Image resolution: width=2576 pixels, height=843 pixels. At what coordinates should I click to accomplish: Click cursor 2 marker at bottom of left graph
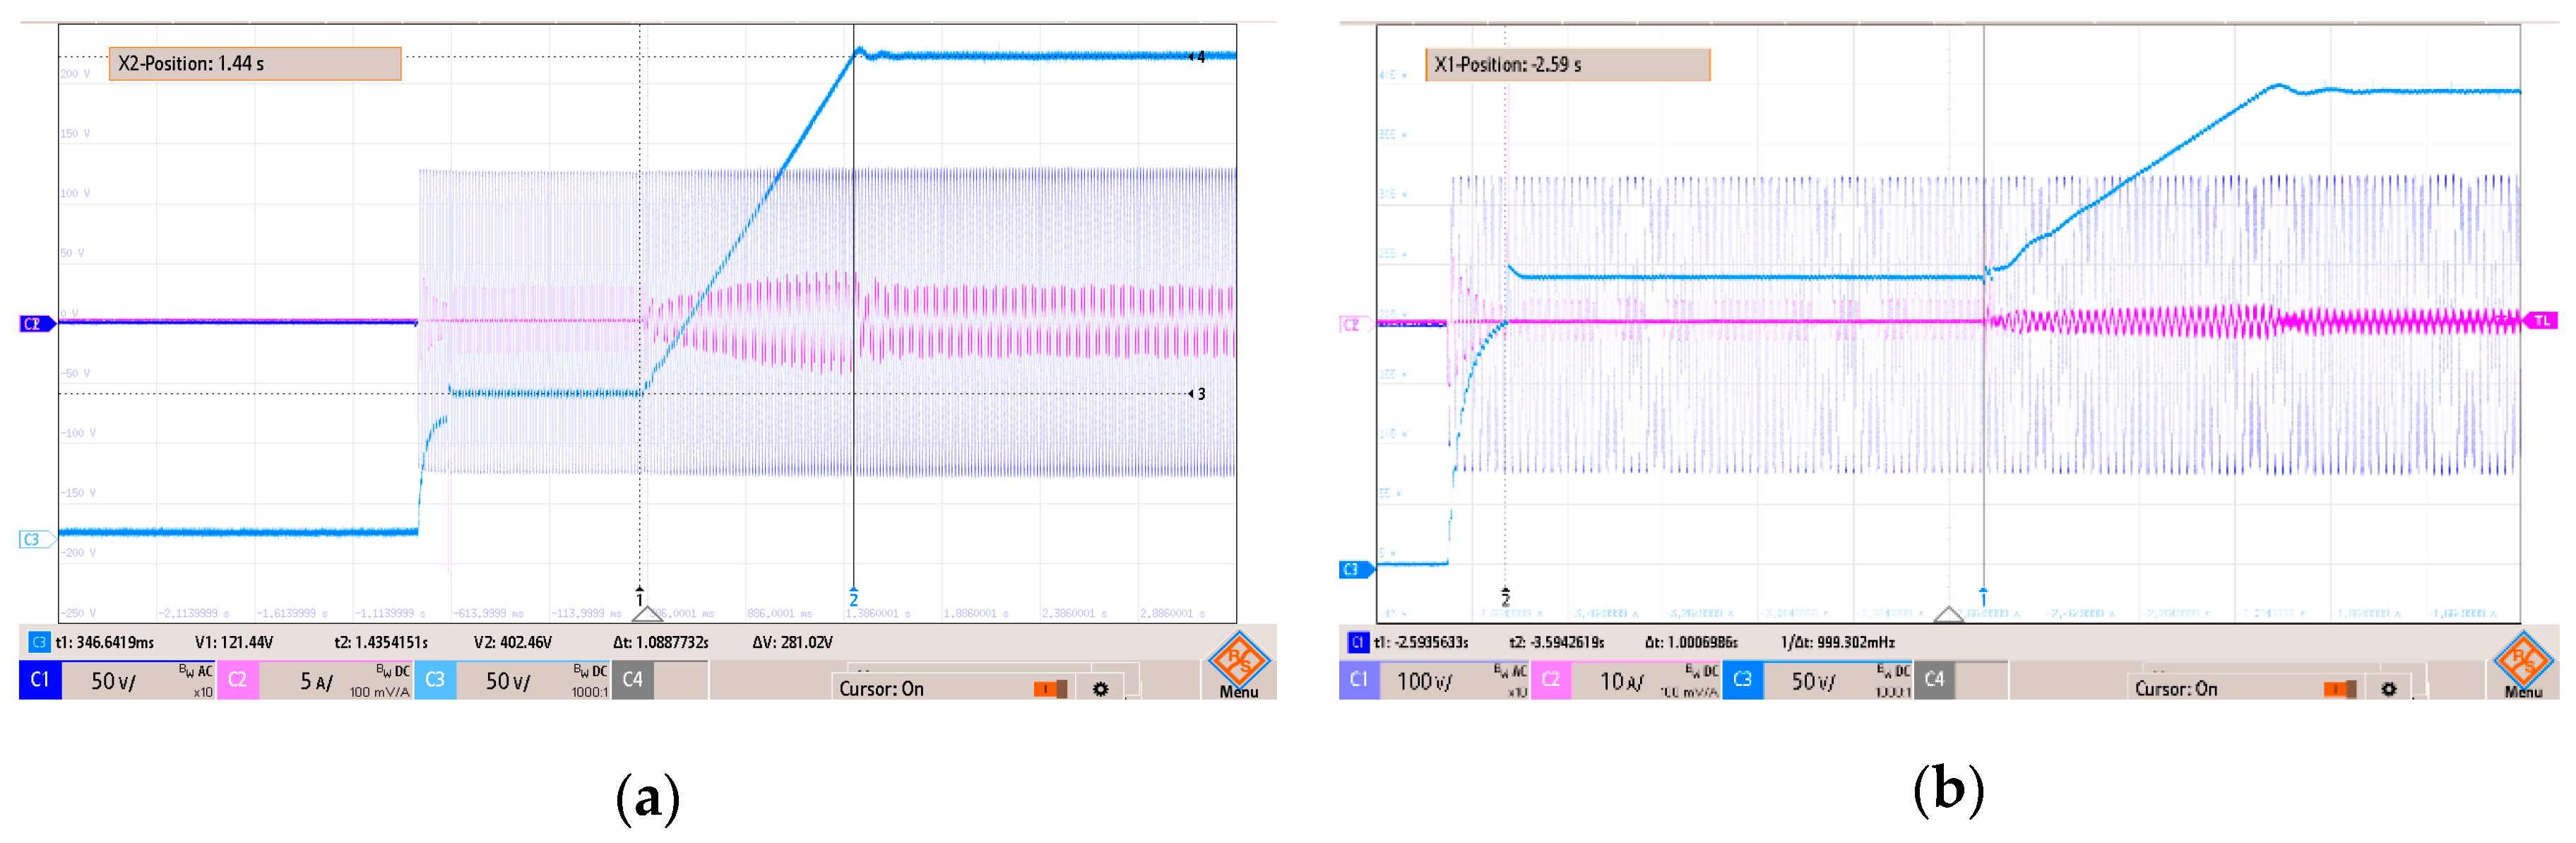coord(853,597)
